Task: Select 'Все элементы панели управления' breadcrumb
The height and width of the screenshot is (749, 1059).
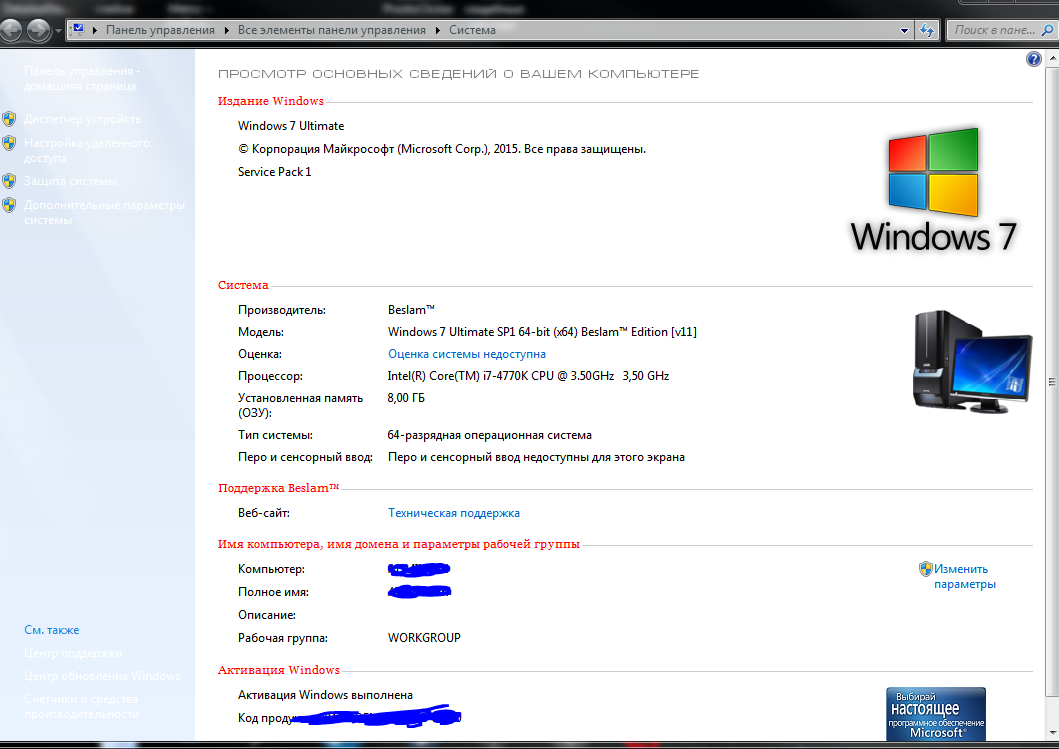Action: pyautogui.click(x=332, y=30)
